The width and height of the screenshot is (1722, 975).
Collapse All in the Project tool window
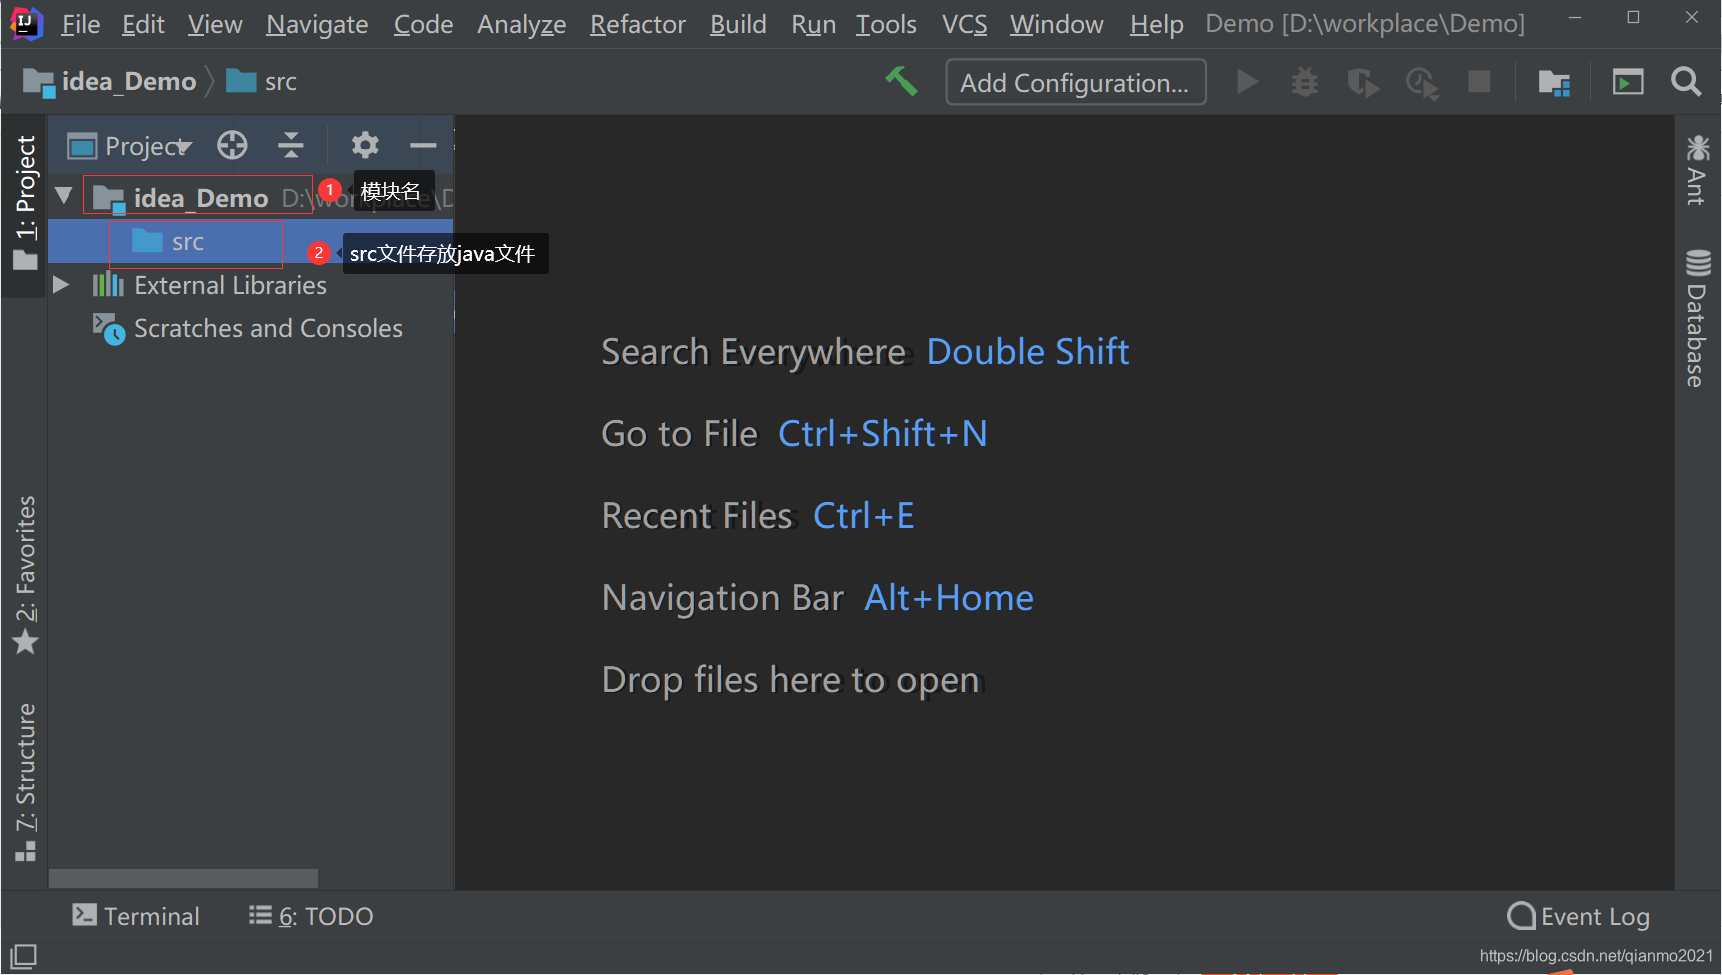pos(291,145)
